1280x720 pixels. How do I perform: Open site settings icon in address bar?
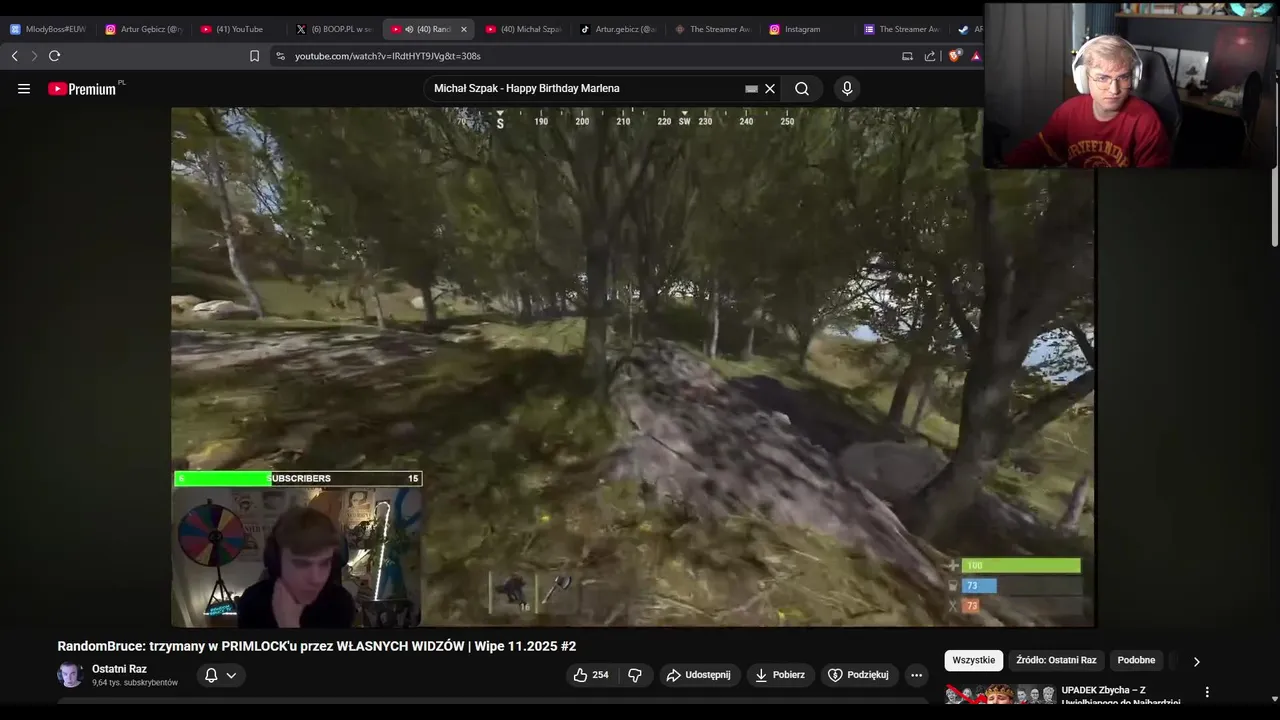(280, 56)
